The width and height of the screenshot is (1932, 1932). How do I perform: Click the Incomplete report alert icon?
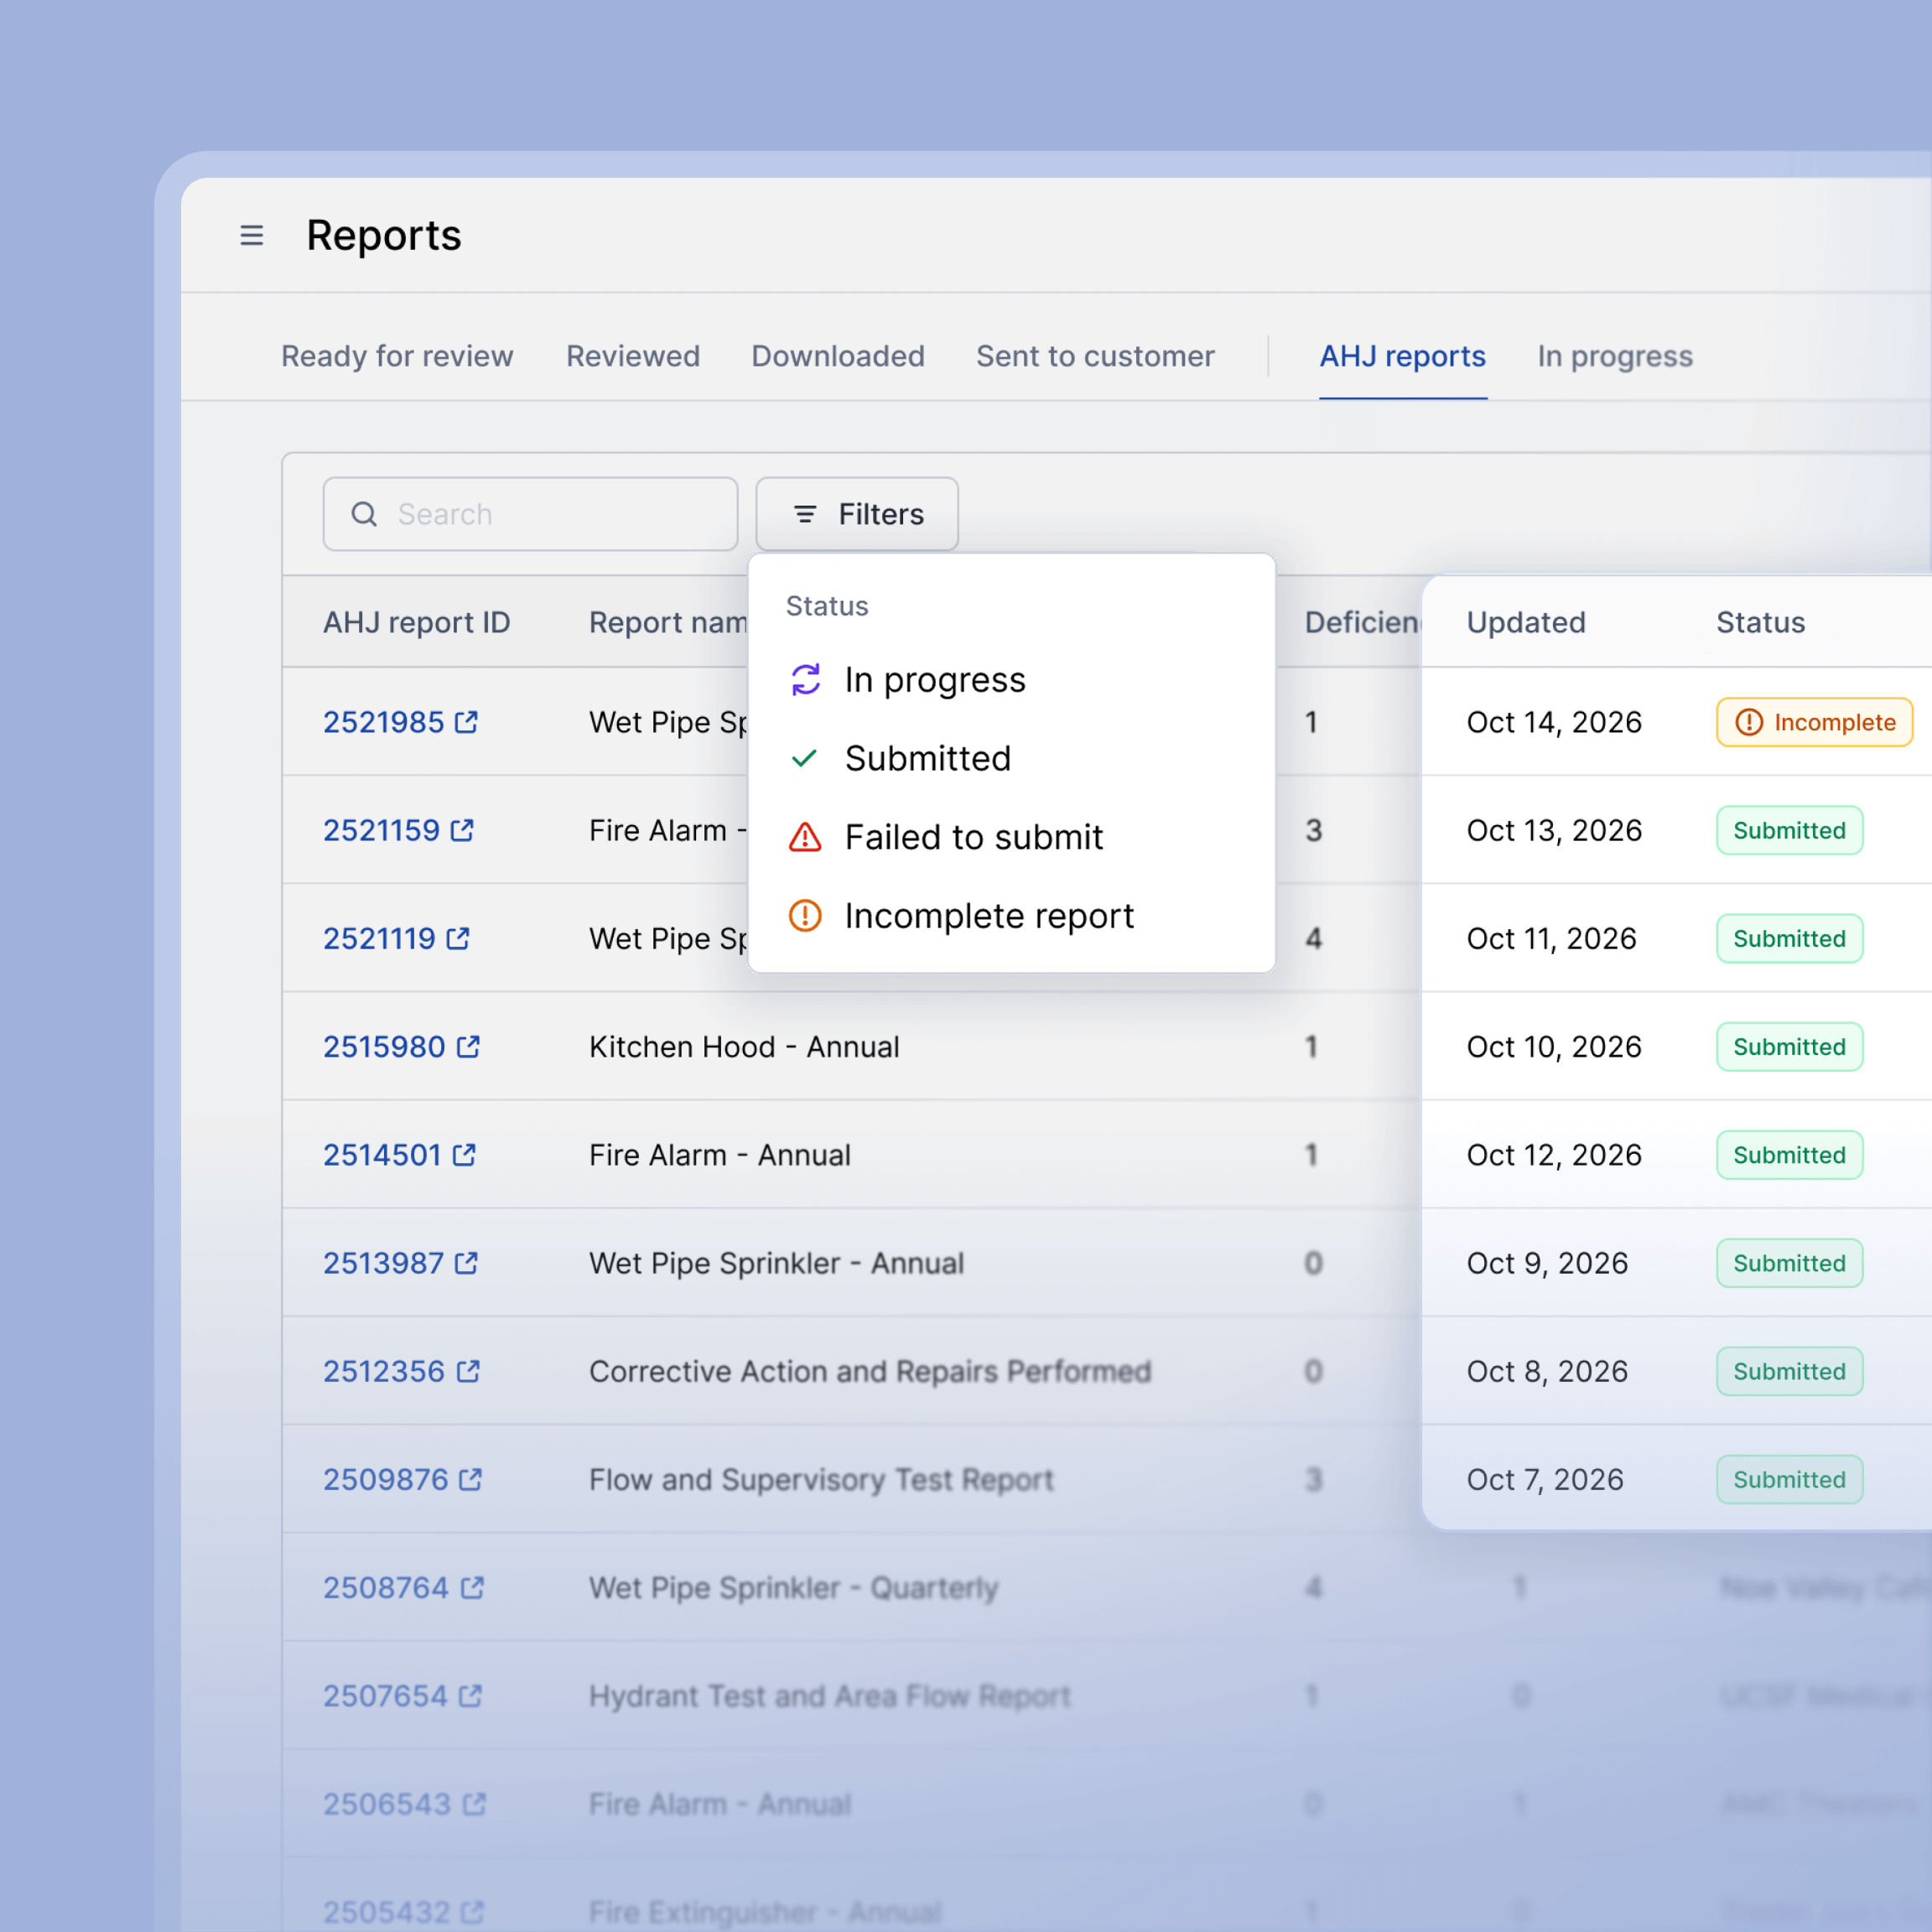pyautogui.click(x=805, y=915)
